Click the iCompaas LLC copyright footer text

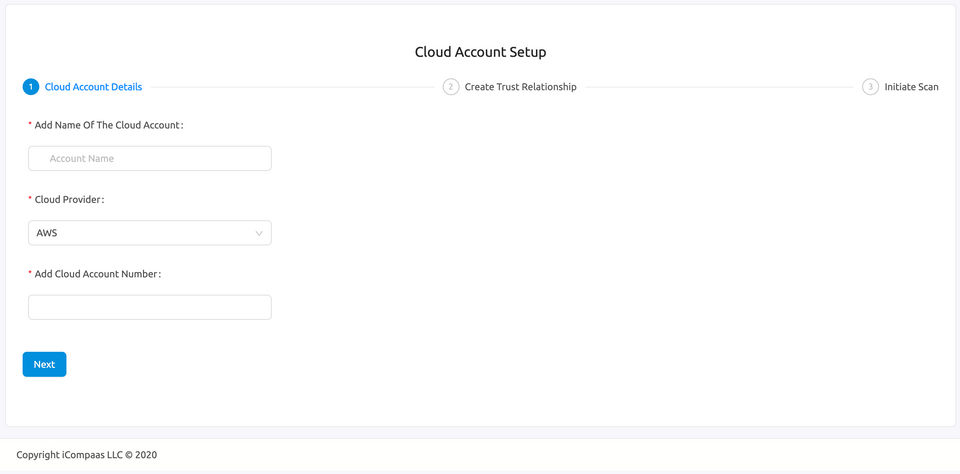[x=86, y=454]
